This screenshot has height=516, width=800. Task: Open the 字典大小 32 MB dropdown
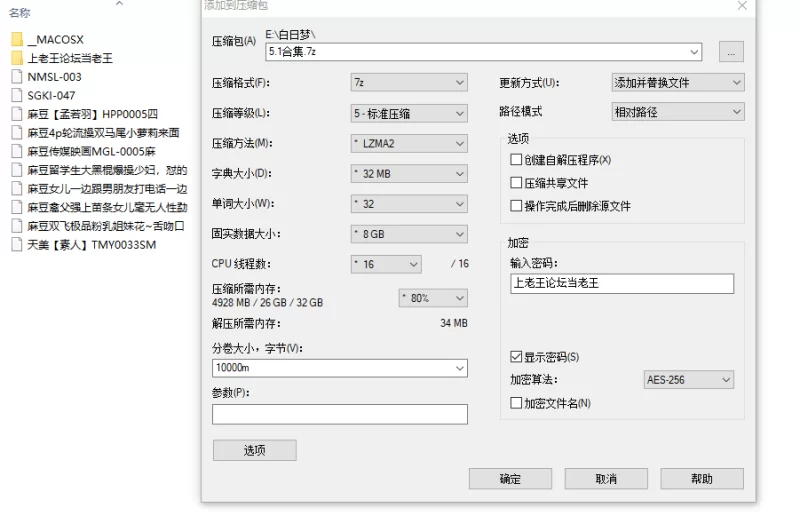click(409, 174)
